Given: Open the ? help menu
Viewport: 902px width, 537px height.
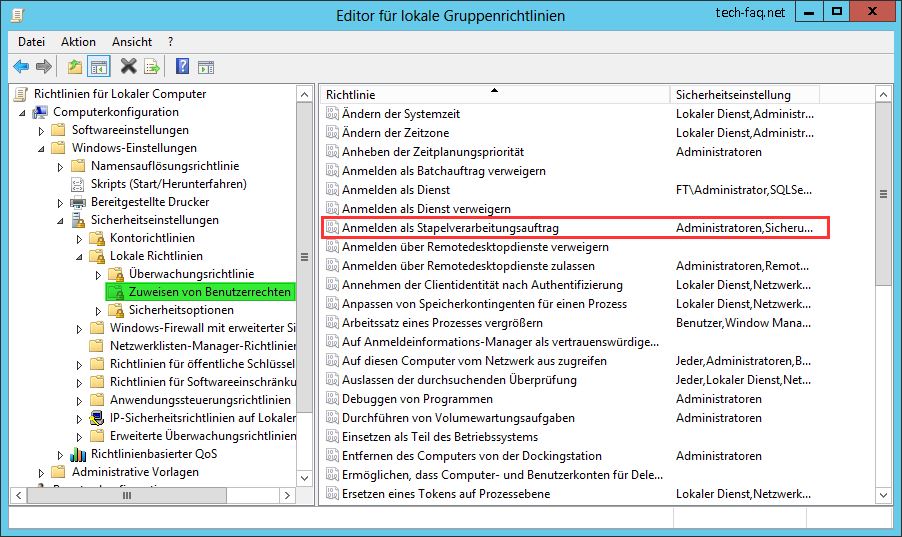Looking at the screenshot, I should (170, 41).
